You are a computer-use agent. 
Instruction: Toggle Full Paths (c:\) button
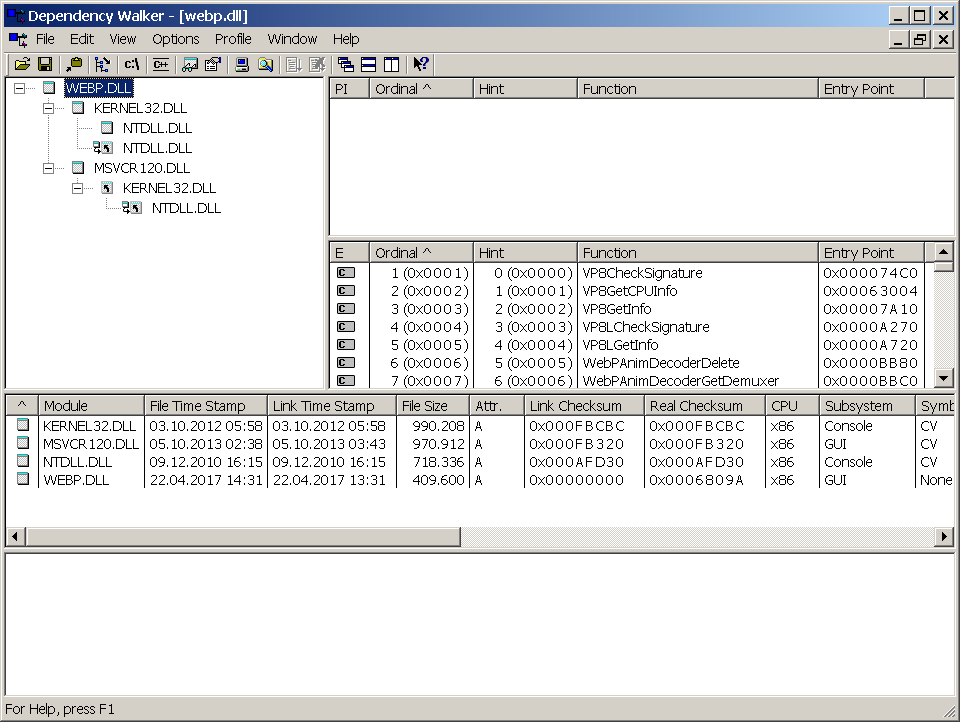[132, 65]
